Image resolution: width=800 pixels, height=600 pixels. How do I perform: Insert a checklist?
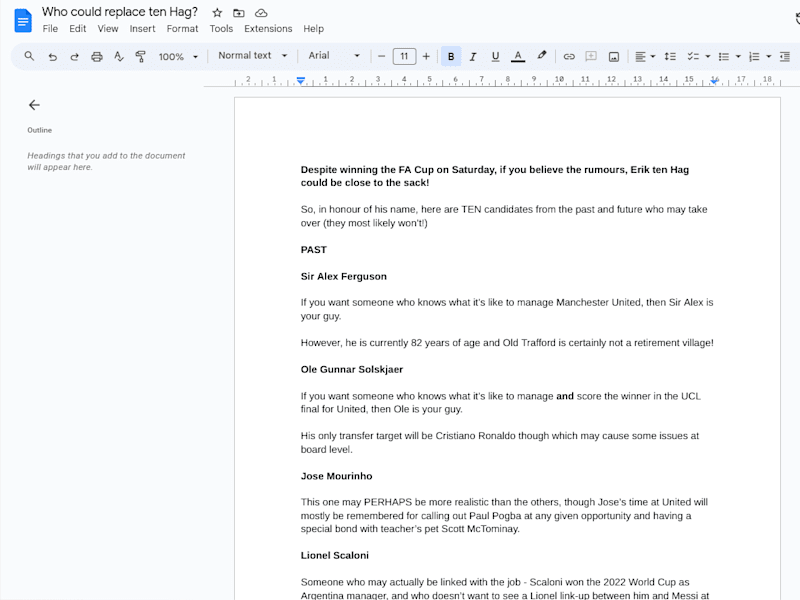point(693,57)
